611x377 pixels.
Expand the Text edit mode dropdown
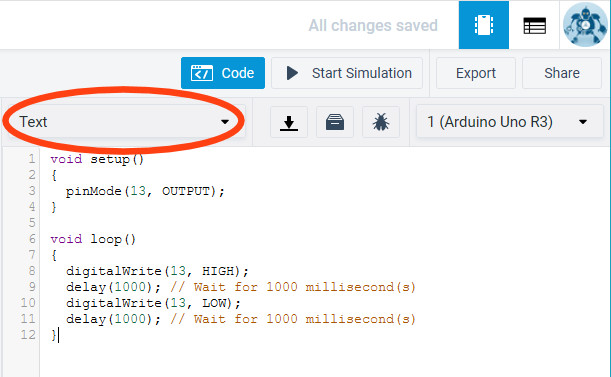[x=124, y=122]
